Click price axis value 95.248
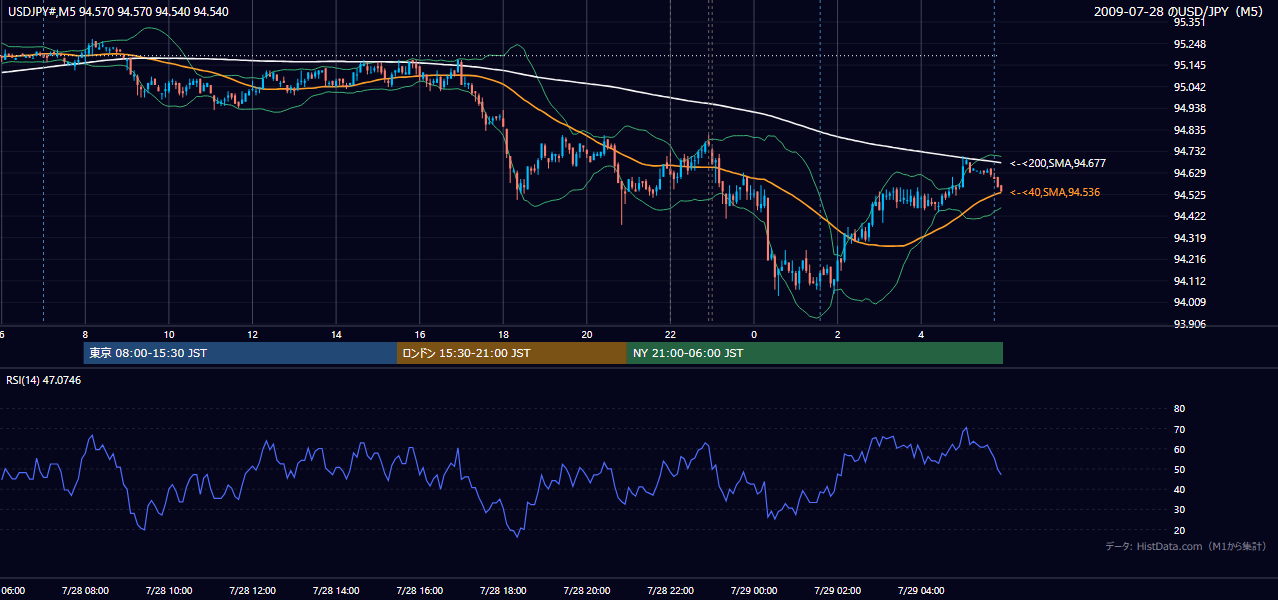The height and width of the screenshot is (600, 1278). point(1189,44)
